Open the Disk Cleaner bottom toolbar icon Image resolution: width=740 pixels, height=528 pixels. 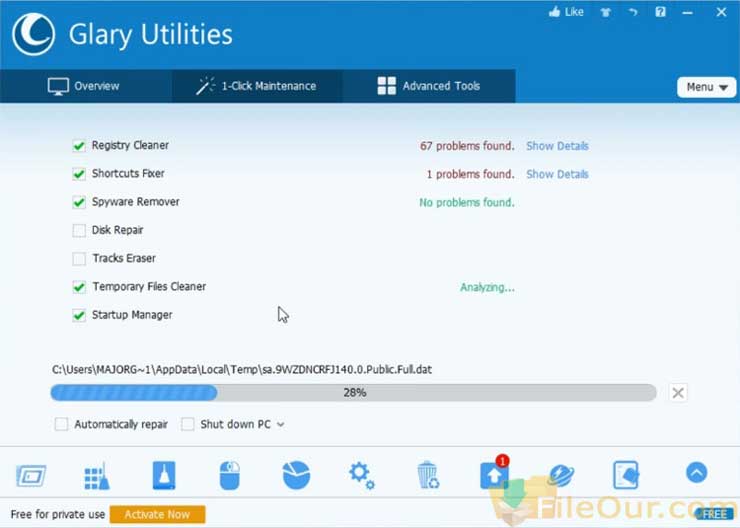(x=31, y=475)
